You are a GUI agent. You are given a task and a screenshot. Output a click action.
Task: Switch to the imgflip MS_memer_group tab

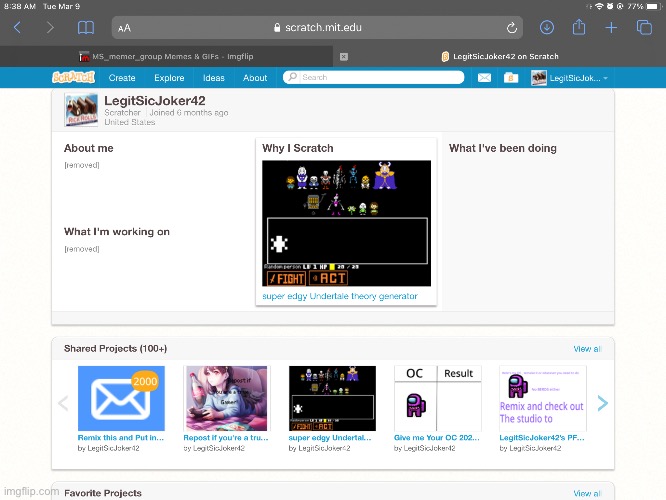tap(170, 56)
